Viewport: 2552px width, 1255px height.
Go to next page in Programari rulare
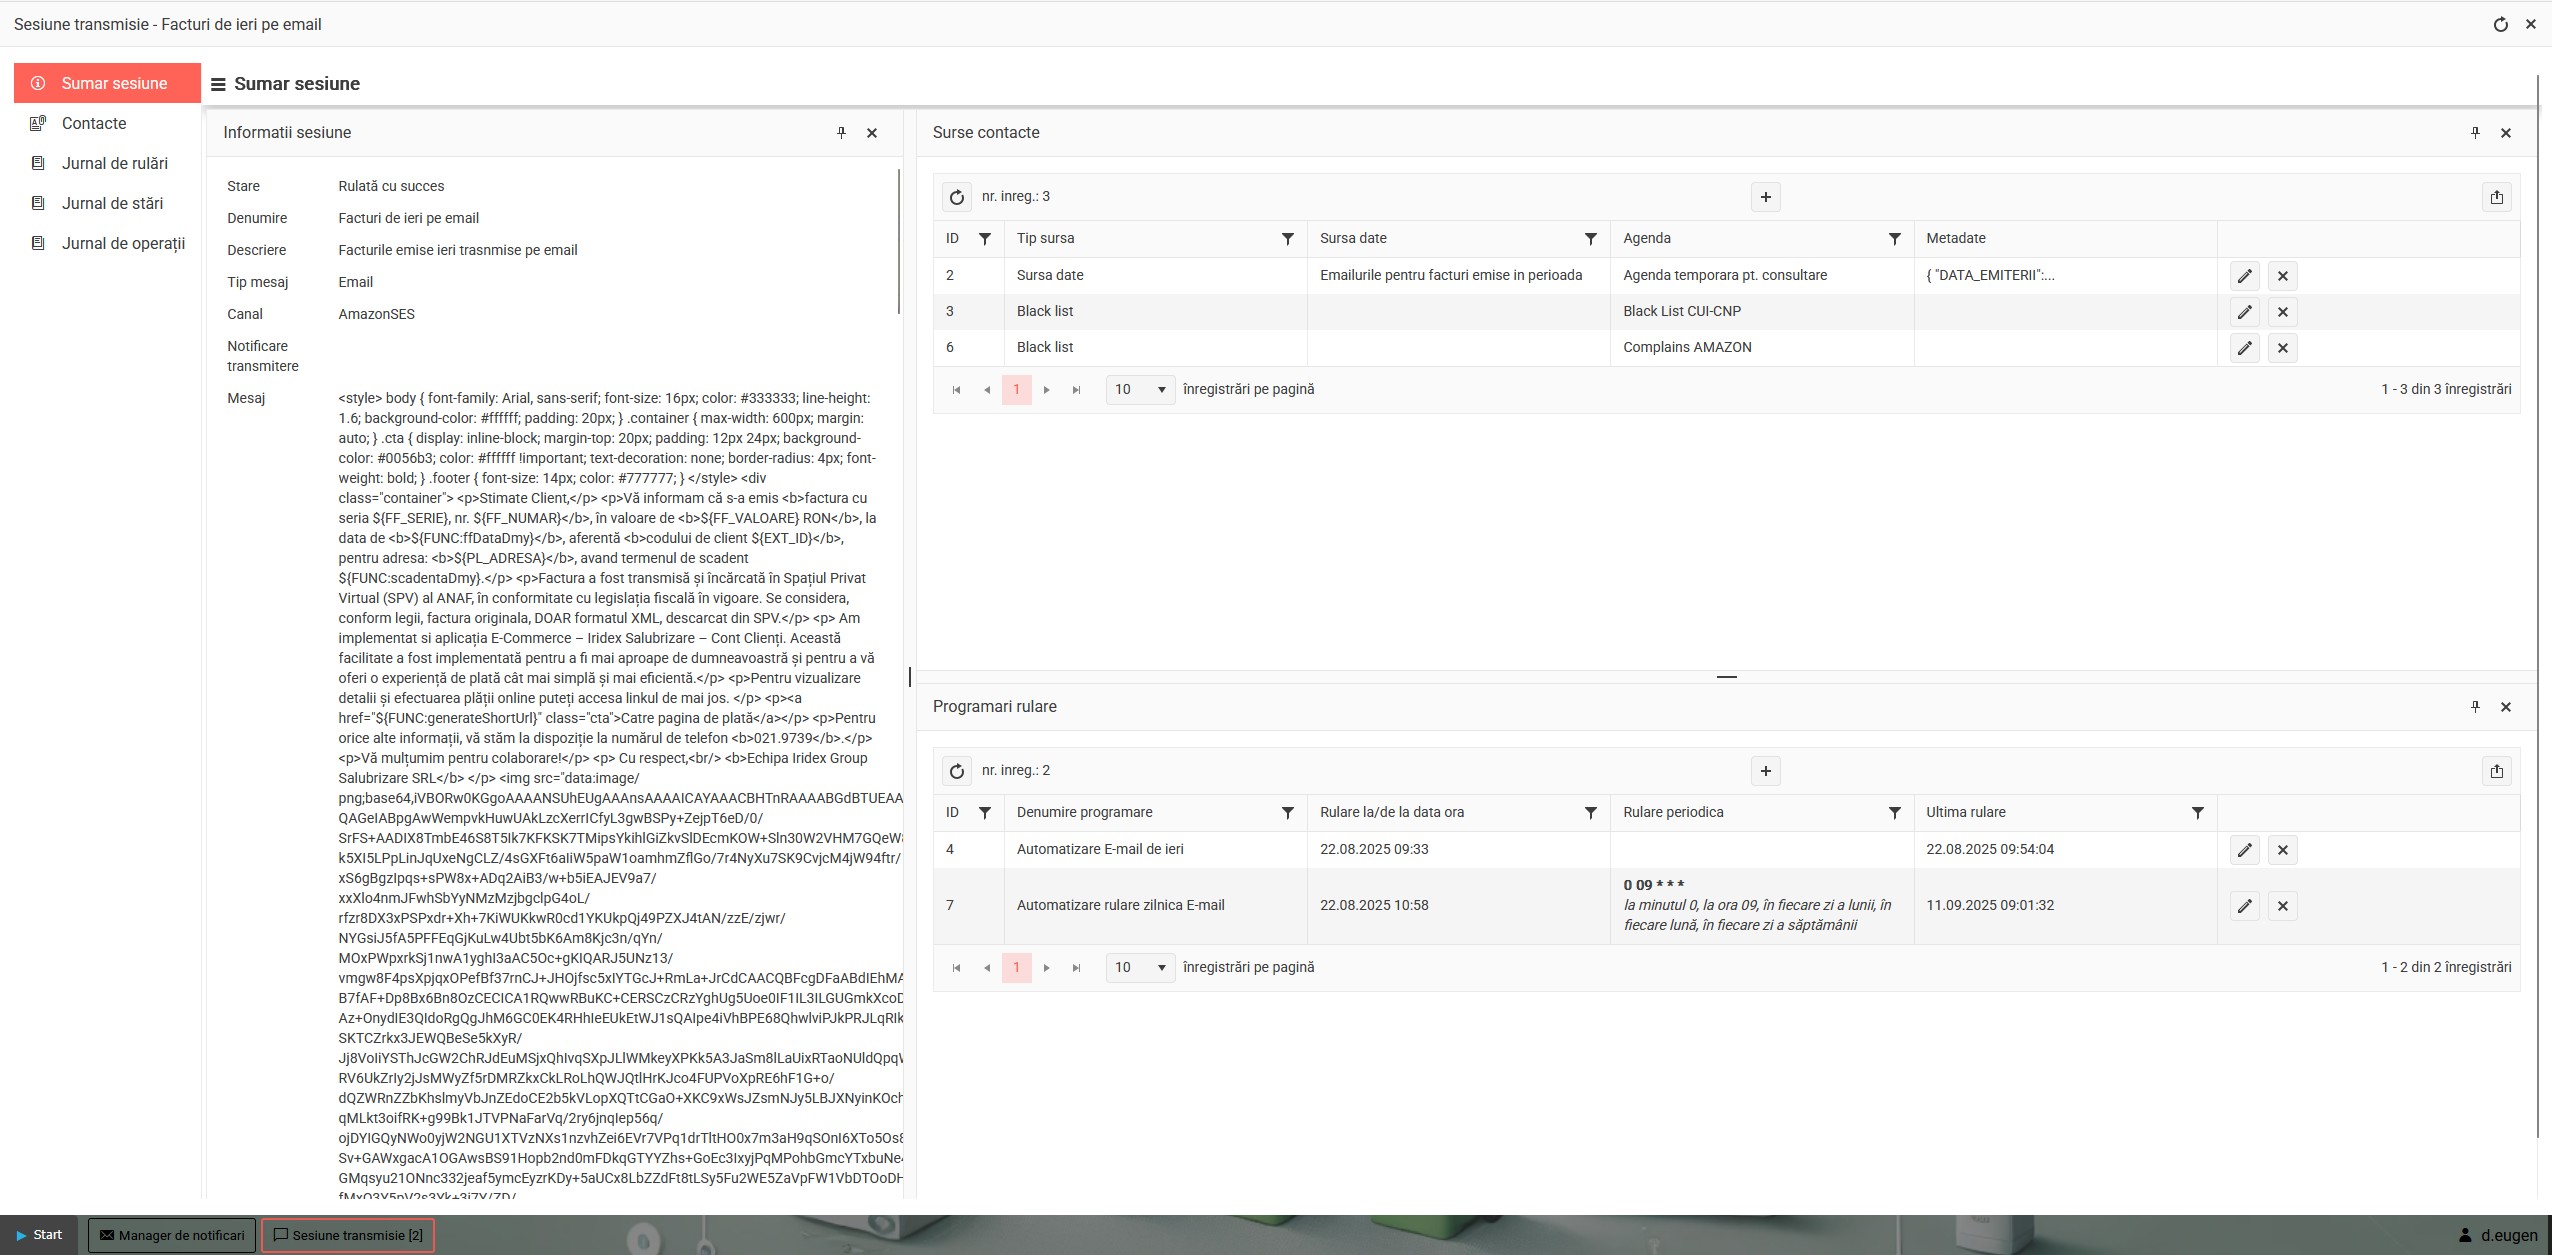[x=1046, y=968]
